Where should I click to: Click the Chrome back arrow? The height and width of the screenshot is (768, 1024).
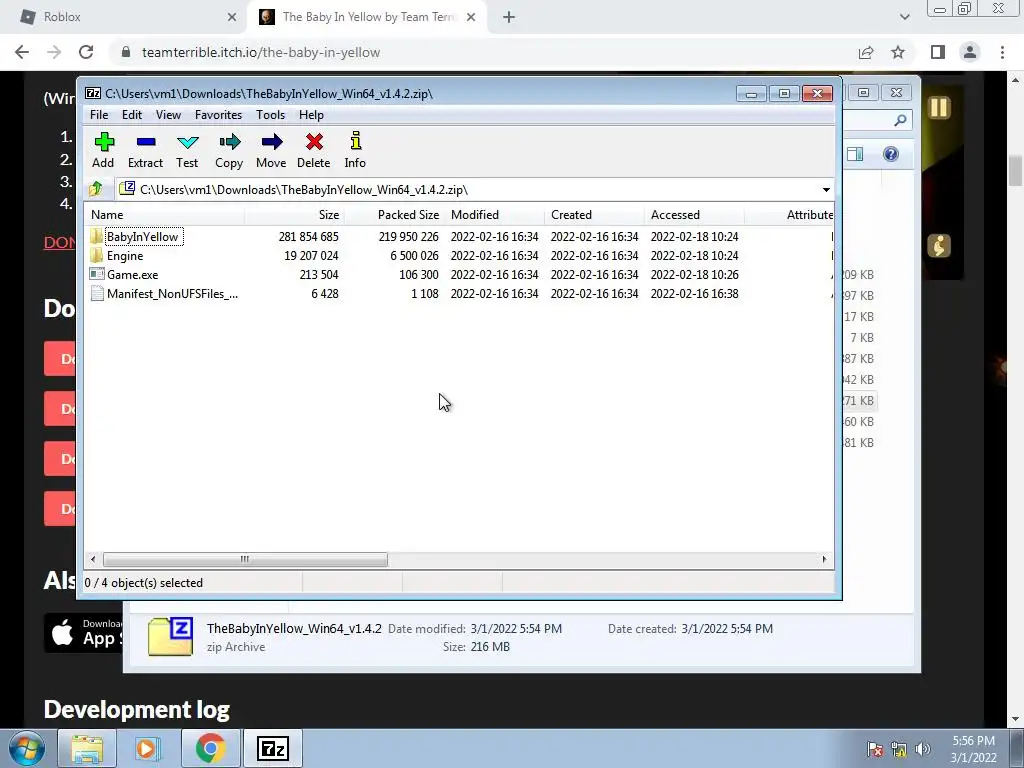22,52
